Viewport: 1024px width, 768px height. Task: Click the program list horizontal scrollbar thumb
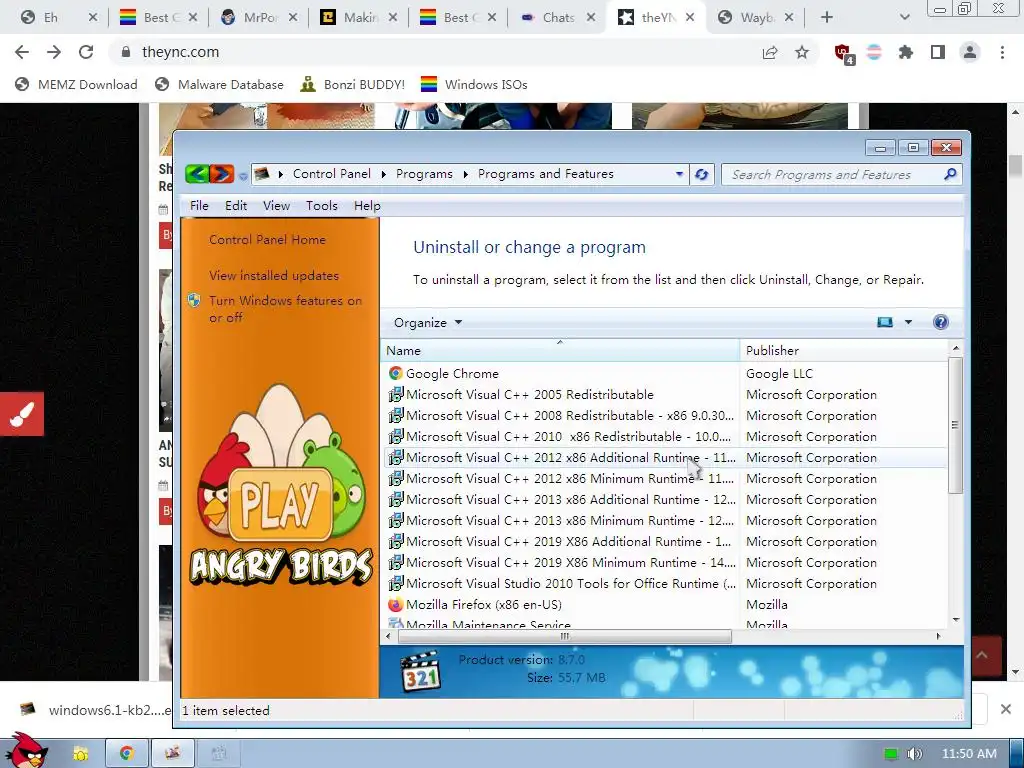[x=565, y=636]
